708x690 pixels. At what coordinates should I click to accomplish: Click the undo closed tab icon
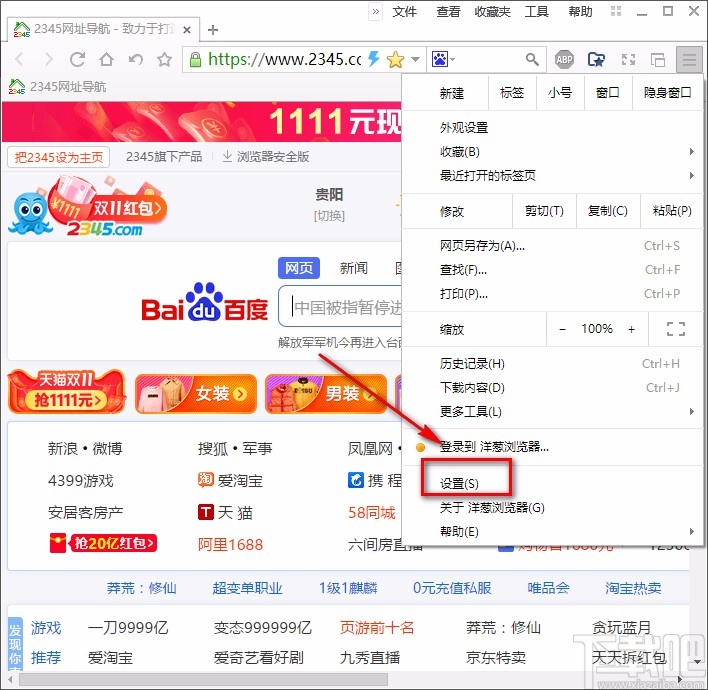point(135,59)
